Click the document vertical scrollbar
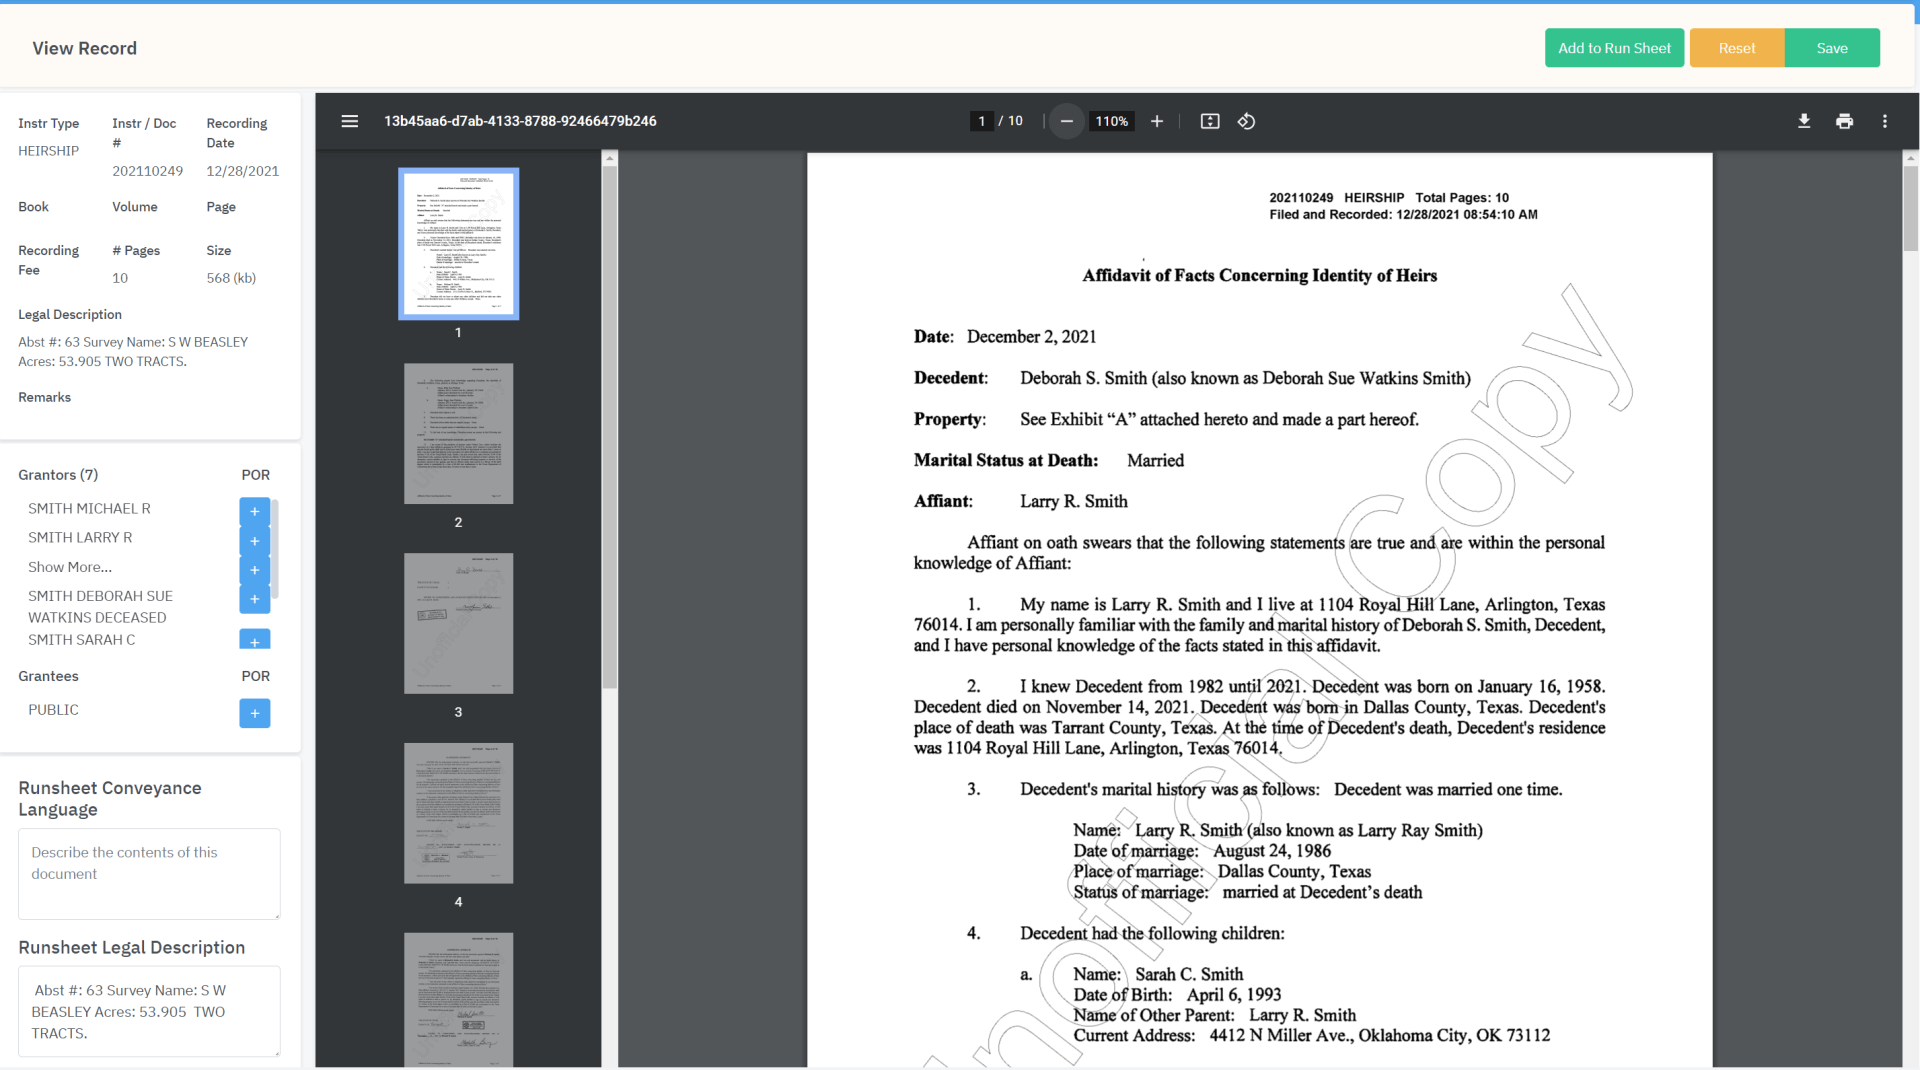This screenshot has height=1070, width=1920. pos(1910,208)
